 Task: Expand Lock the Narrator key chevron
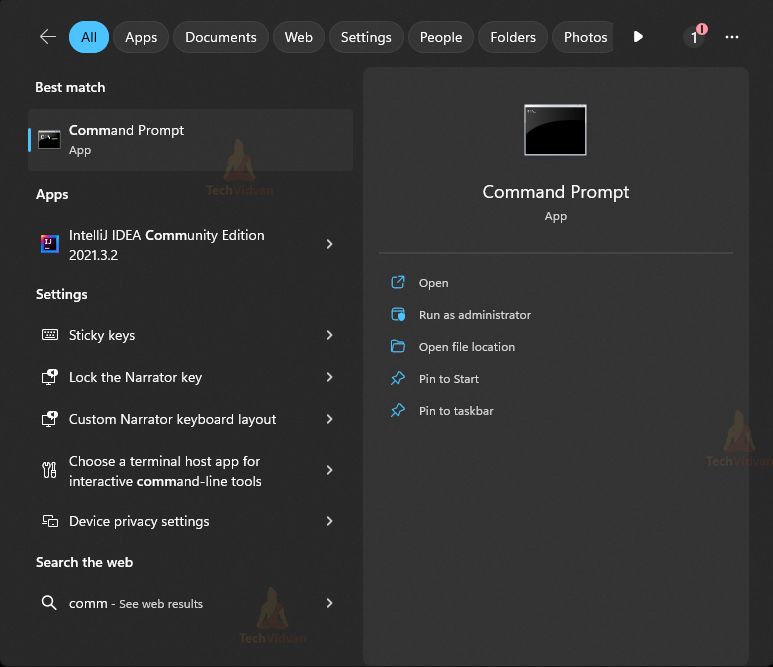[329, 377]
